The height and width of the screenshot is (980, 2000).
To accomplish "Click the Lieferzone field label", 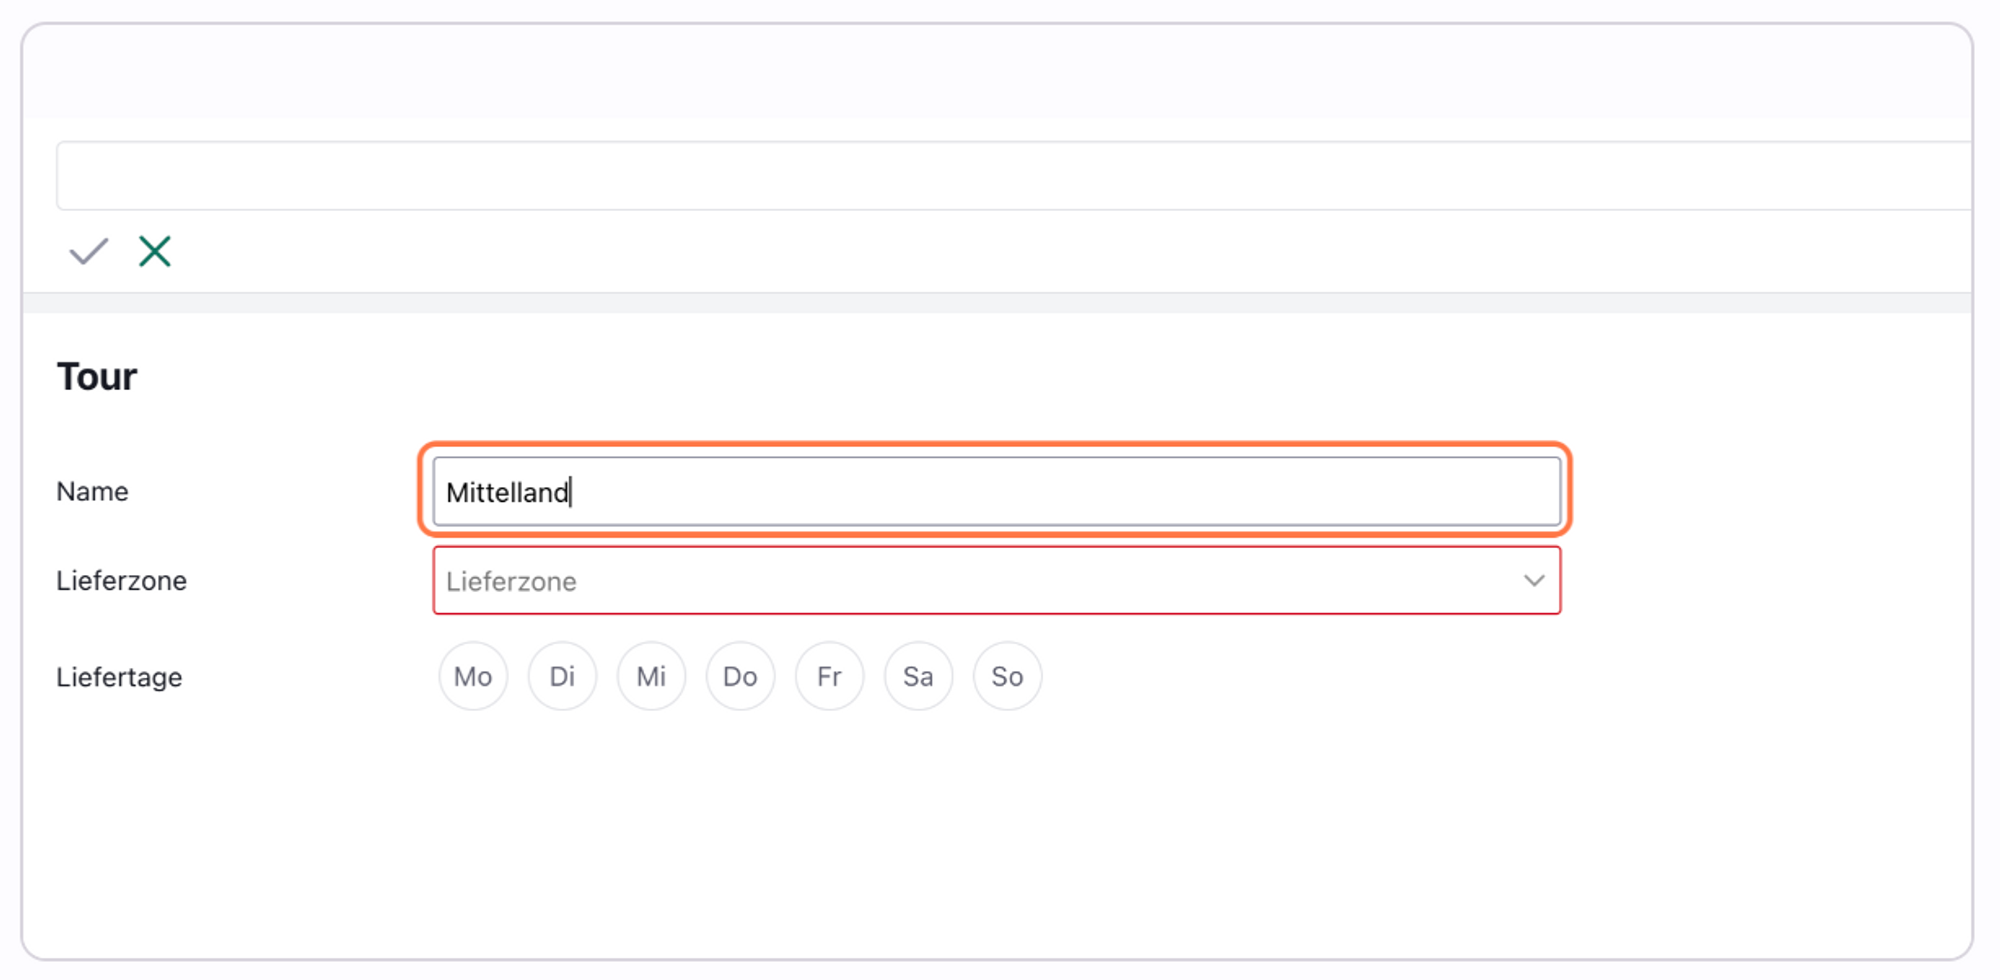I will pyautogui.click(x=121, y=581).
